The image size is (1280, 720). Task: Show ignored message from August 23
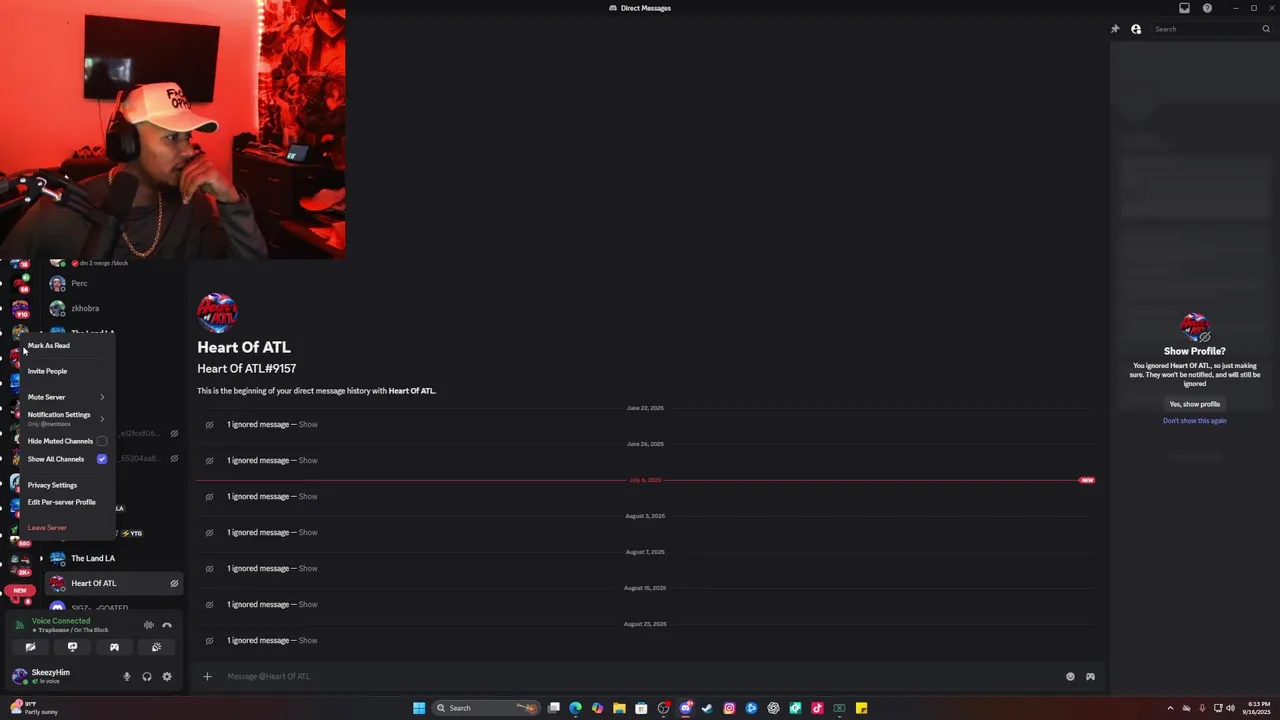[x=308, y=640]
